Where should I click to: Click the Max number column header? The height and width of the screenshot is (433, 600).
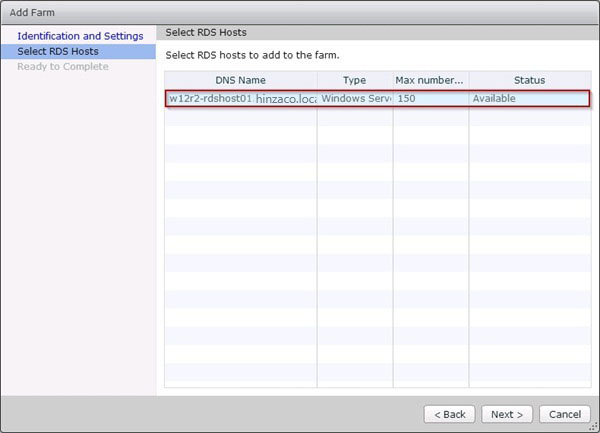click(430, 80)
